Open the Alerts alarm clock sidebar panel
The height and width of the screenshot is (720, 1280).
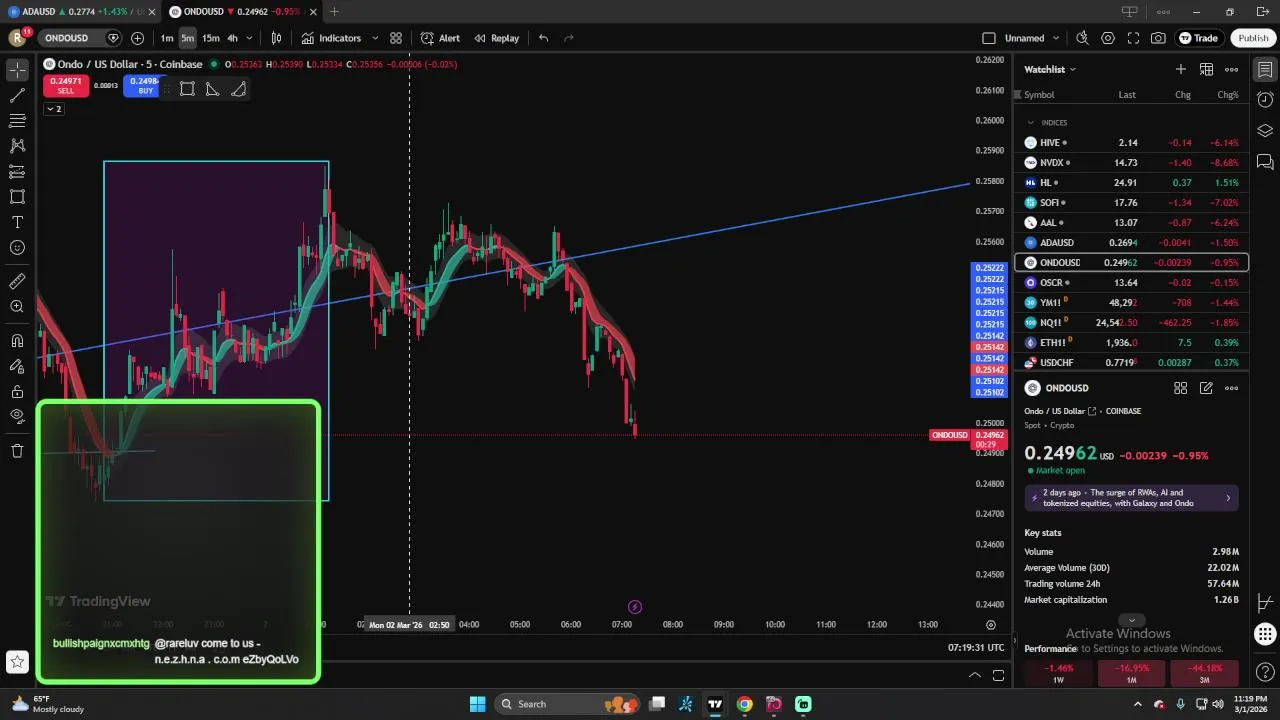1265,100
